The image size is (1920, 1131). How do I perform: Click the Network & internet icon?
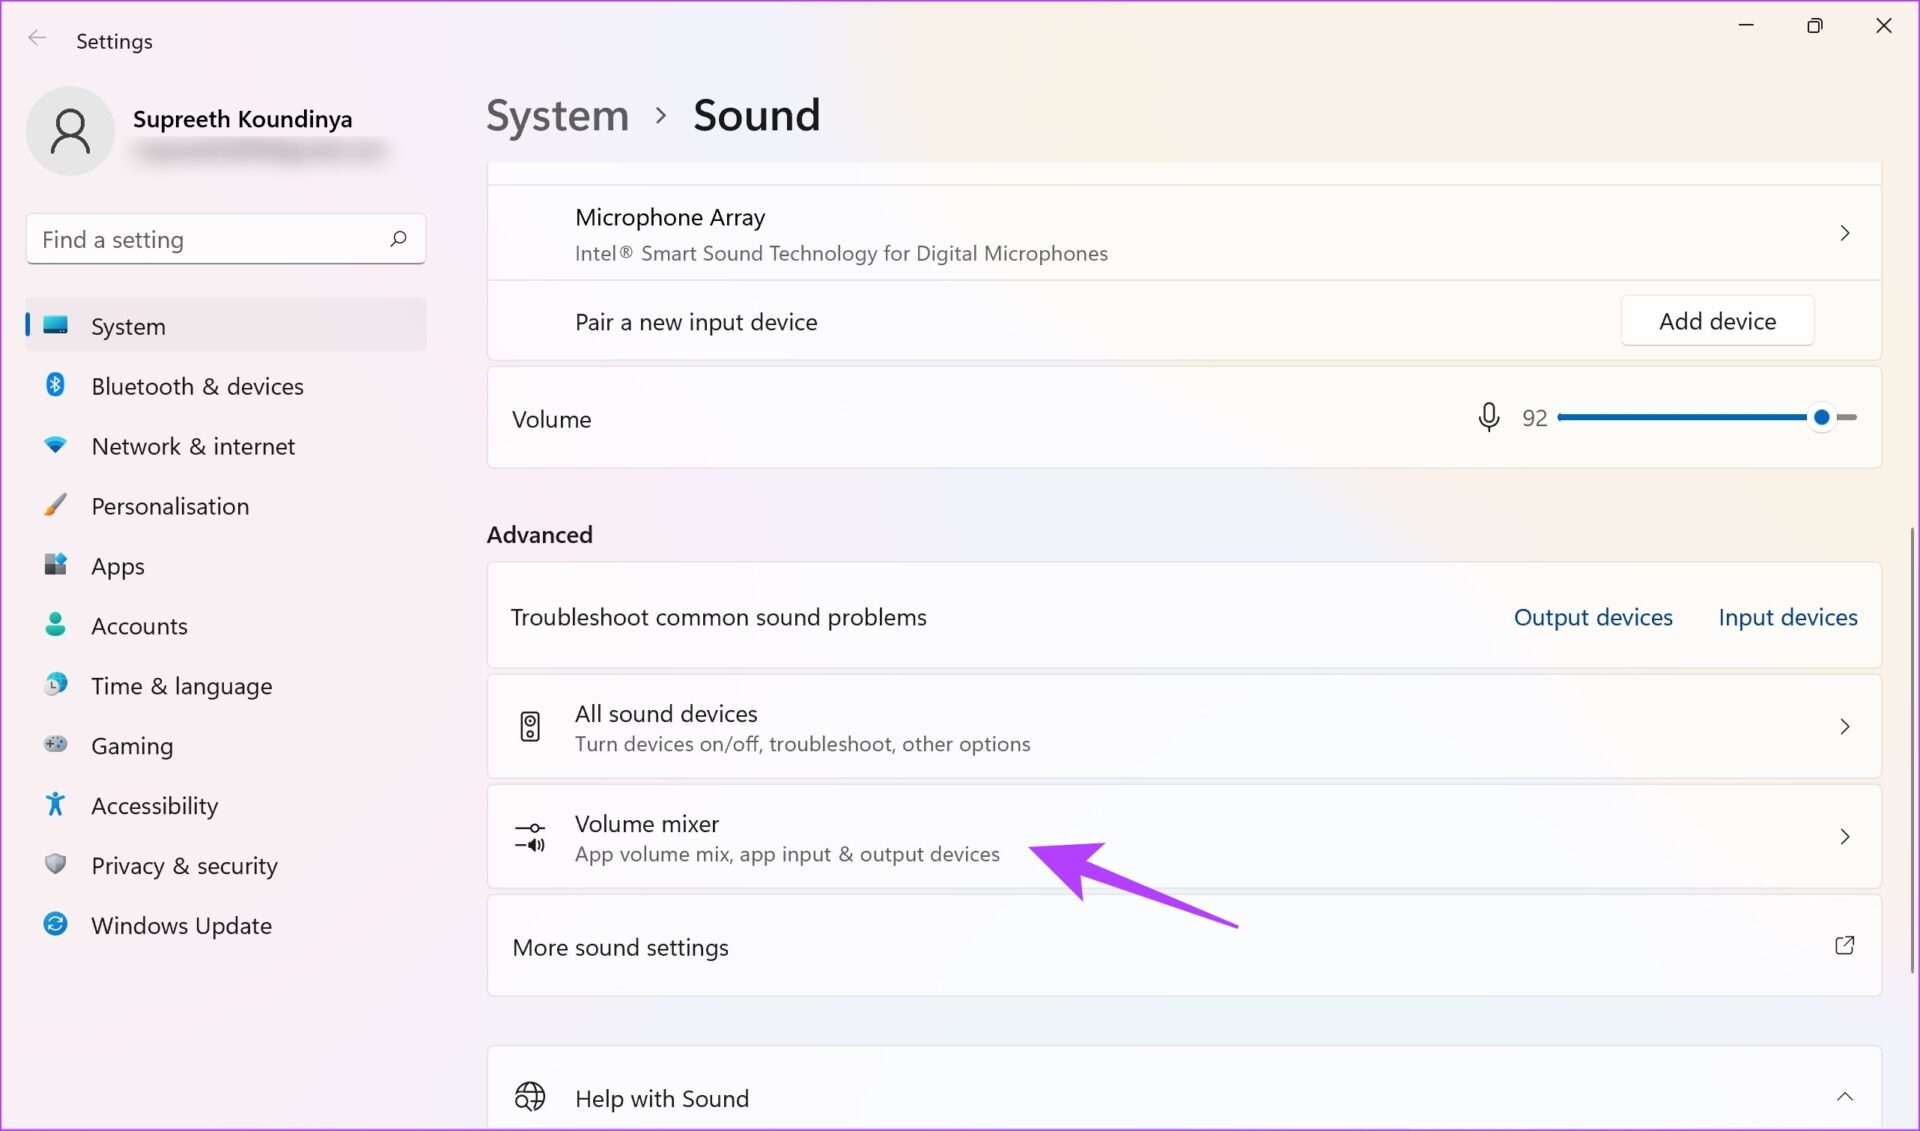55,445
